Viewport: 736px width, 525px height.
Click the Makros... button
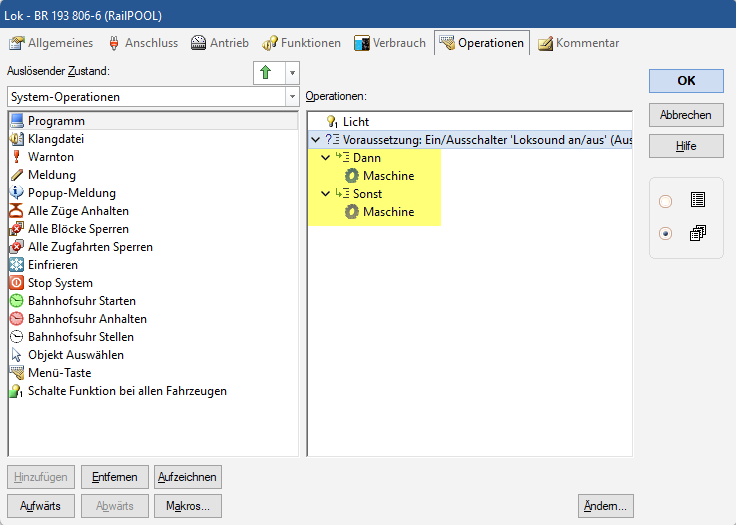click(187, 506)
